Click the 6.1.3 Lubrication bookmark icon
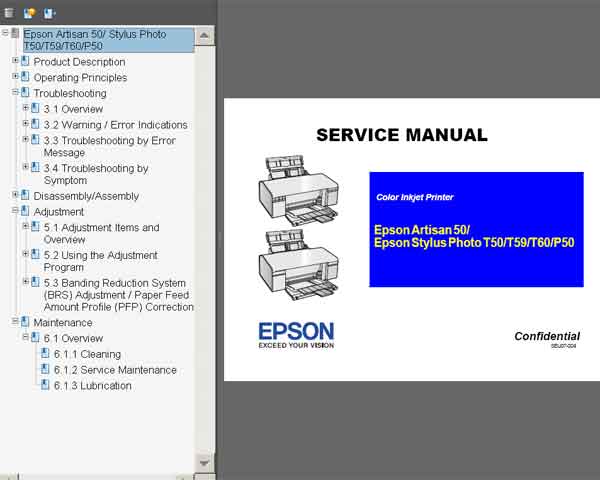600x480 pixels. [45, 385]
